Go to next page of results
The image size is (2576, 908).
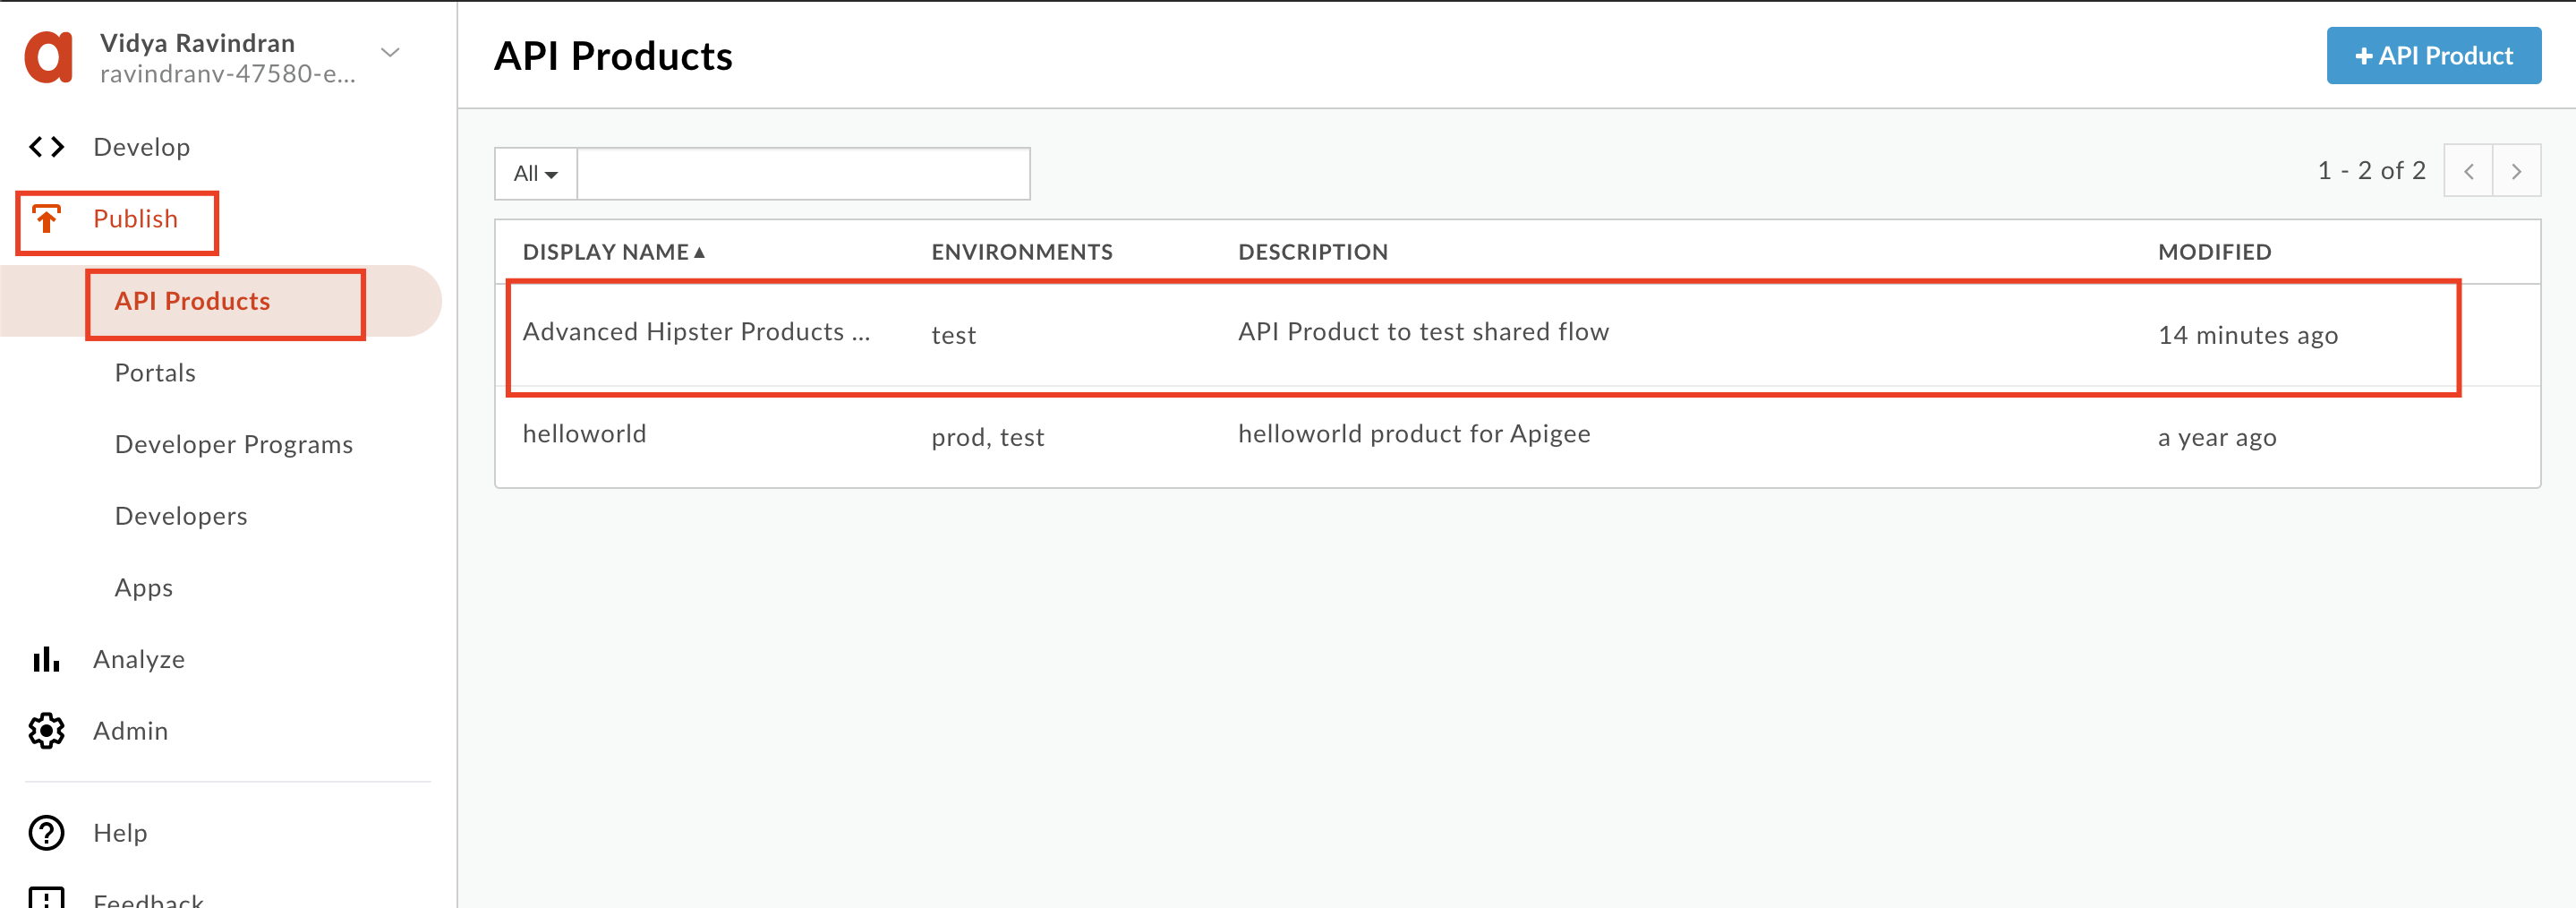[x=2516, y=171]
